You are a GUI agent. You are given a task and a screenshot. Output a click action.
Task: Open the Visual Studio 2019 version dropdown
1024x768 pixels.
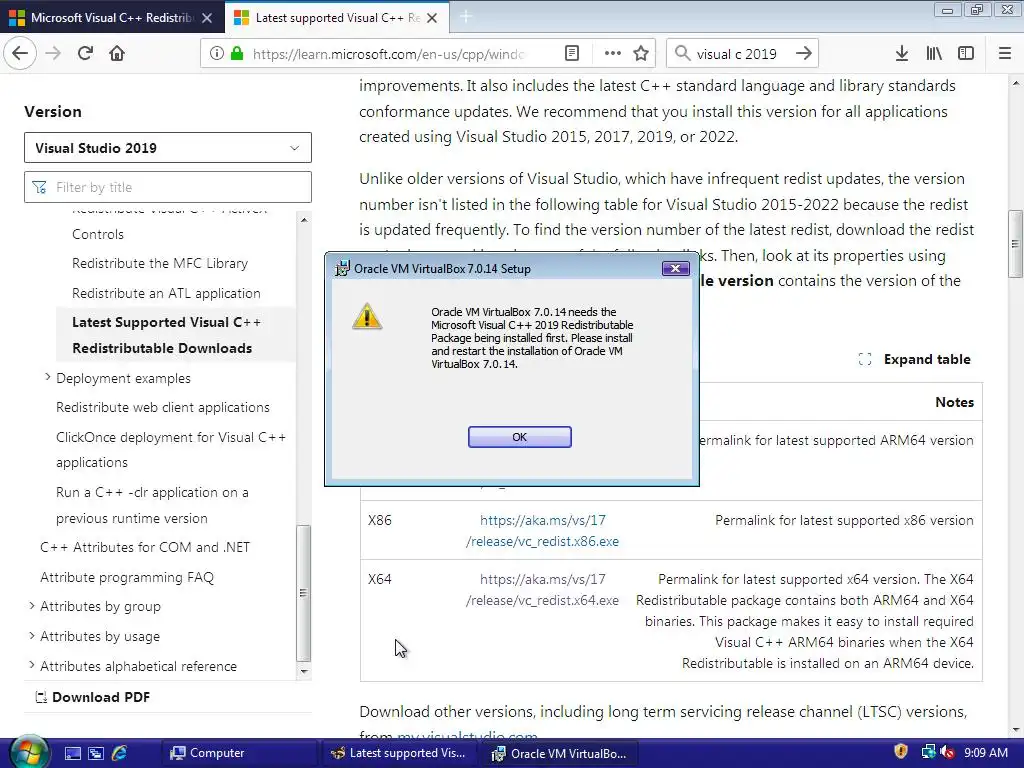click(x=168, y=148)
